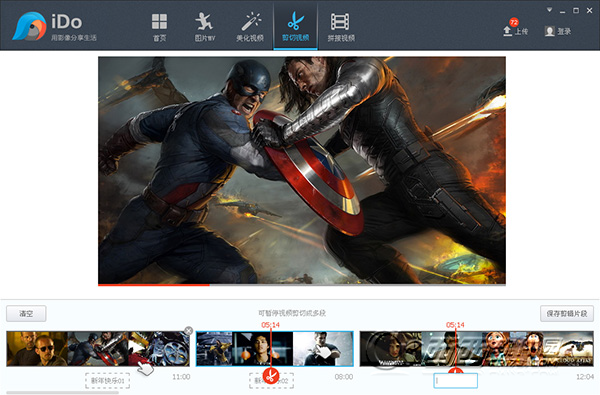Click the 08:00 duration label
This screenshot has height=395, width=600.
click(x=344, y=377)
